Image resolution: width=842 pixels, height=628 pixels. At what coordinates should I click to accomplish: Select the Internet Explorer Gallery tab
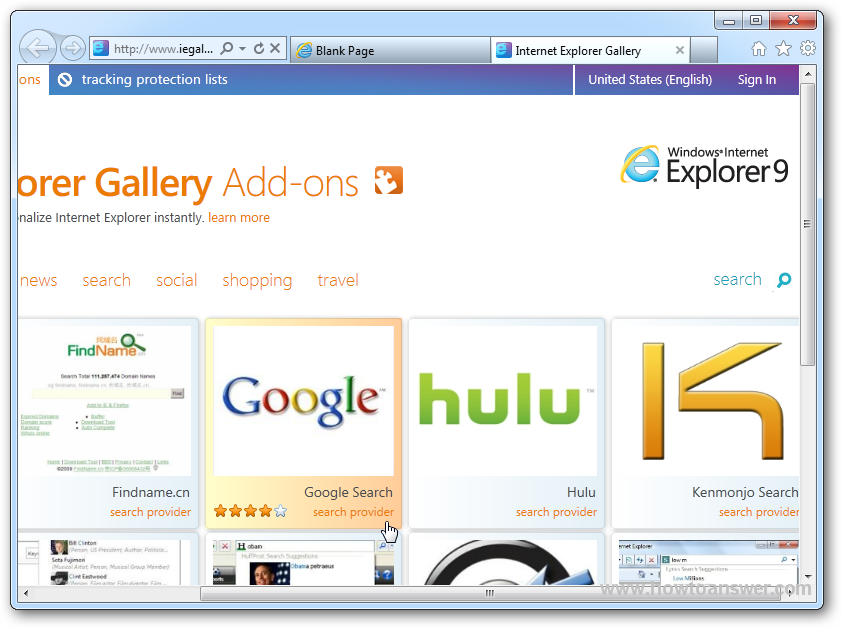pos(590,50)
